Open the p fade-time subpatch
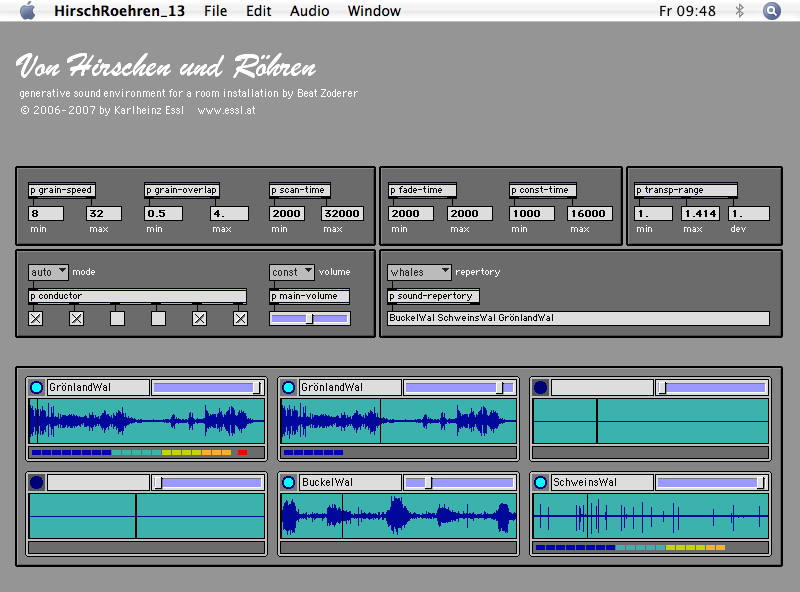The width and height of the screenshot is (800, 592). 422,190
